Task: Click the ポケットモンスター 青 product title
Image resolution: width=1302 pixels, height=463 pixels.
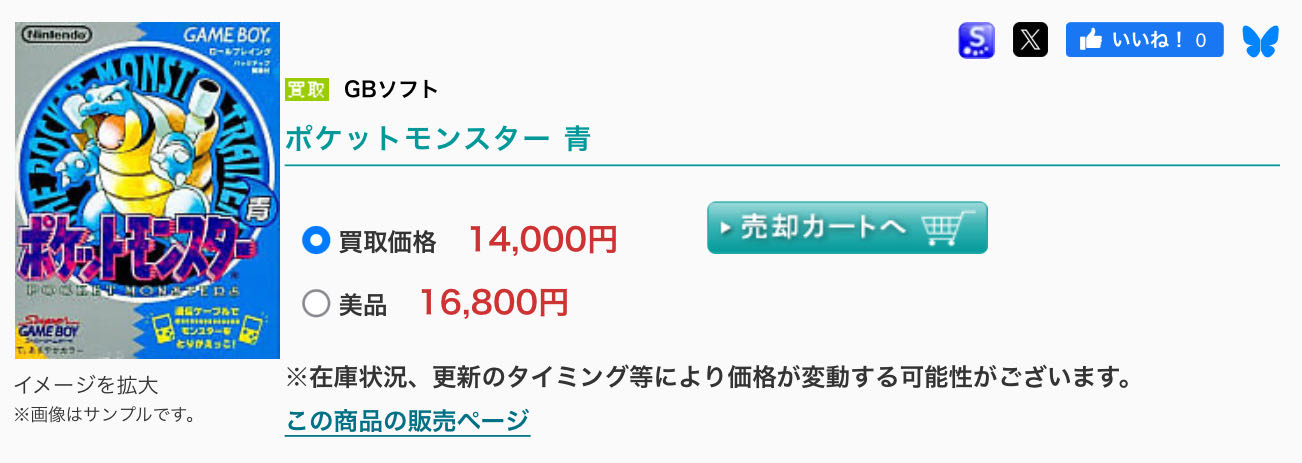Action: tap(437, 139)
